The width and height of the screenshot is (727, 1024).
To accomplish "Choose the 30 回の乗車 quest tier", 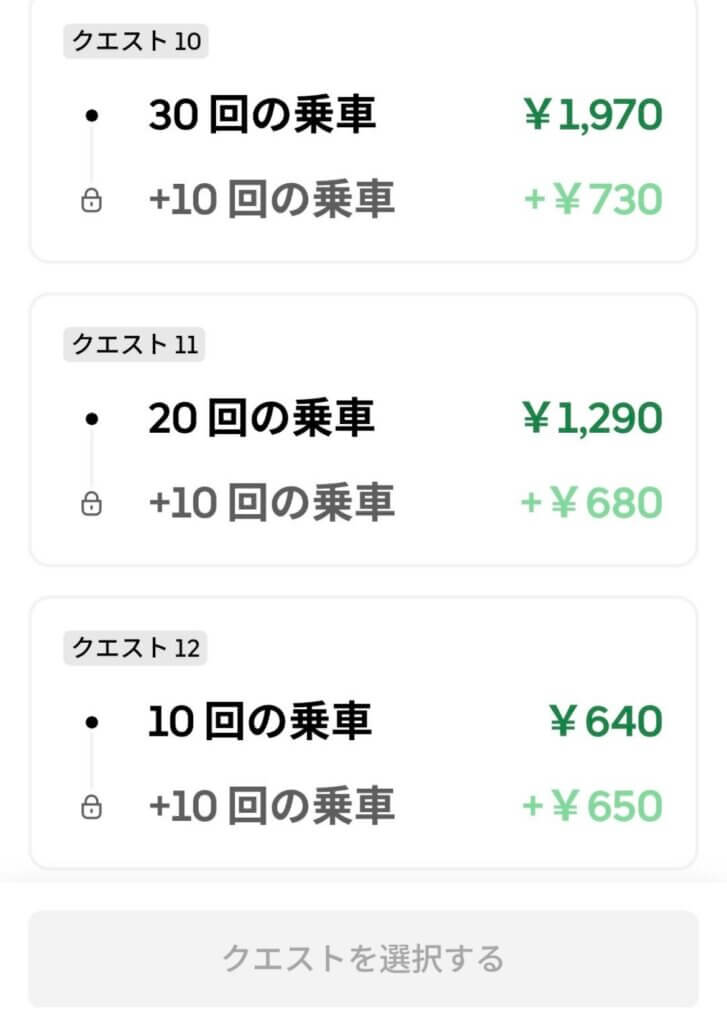I will pyautogui.click(x=262, y=116).
